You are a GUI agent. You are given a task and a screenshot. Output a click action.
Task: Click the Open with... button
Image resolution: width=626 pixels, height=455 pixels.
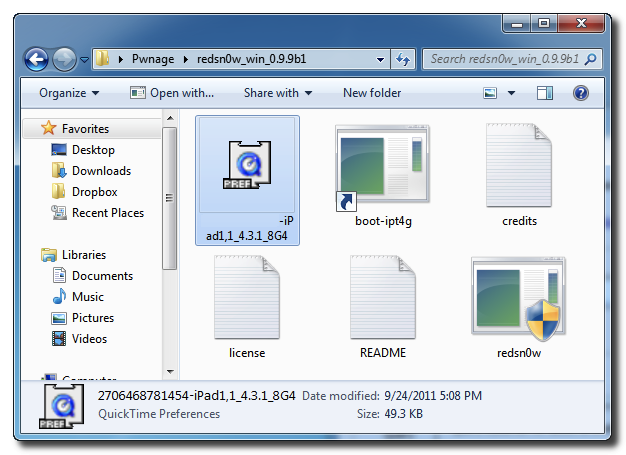click(x=172, y=93)
